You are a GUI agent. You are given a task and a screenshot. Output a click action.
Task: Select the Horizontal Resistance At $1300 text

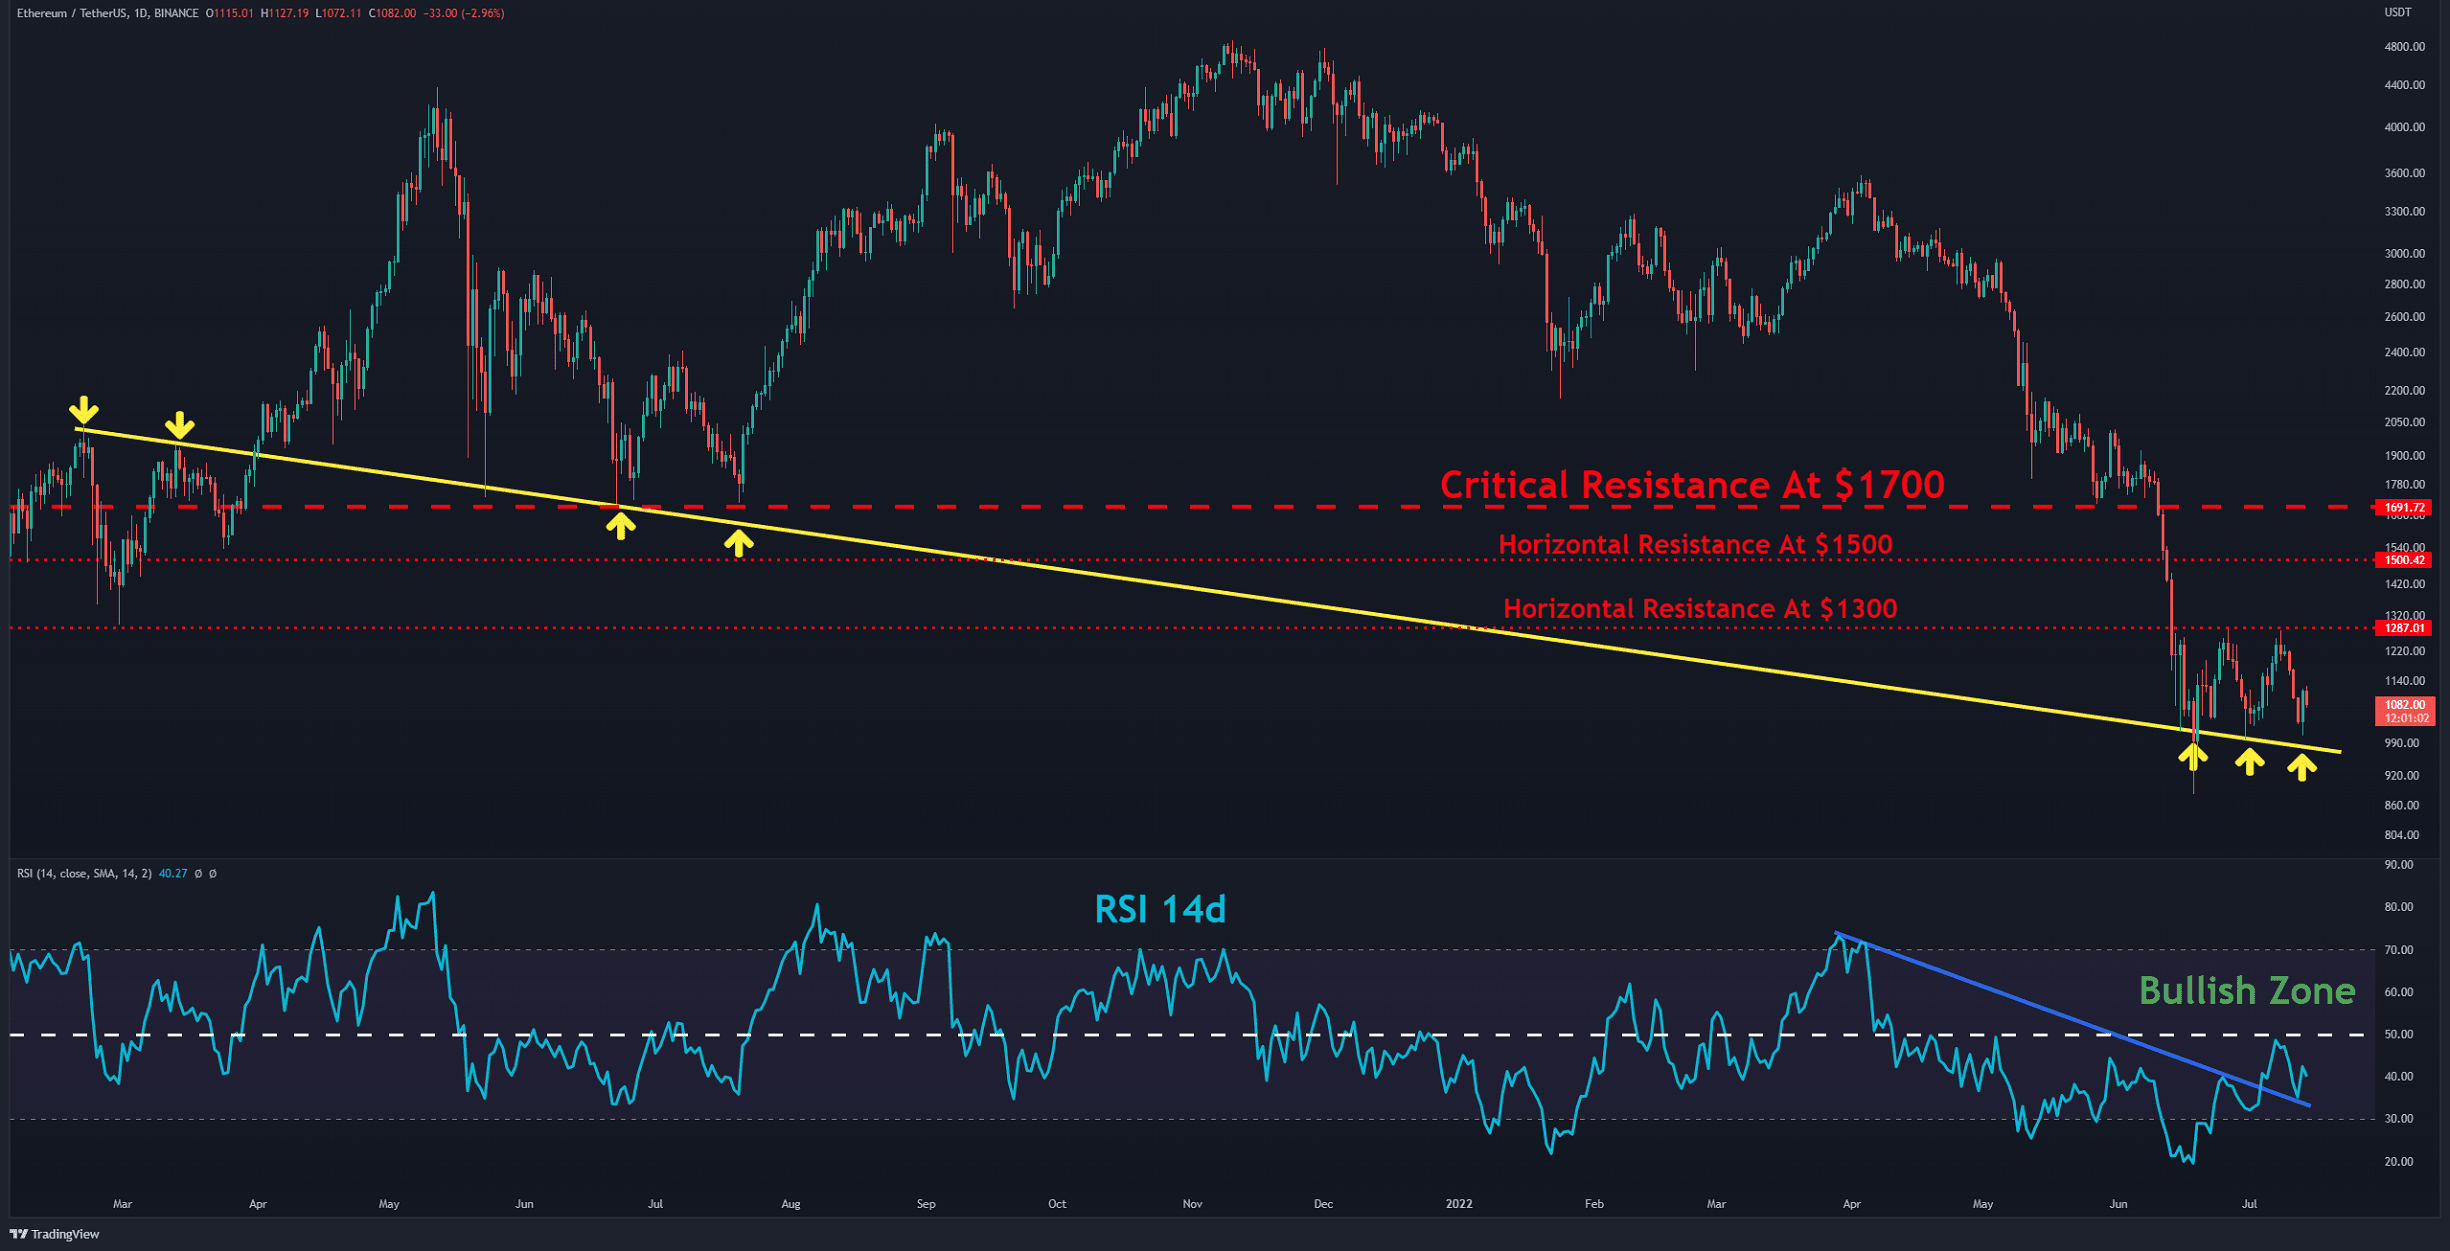[1700, 609]
